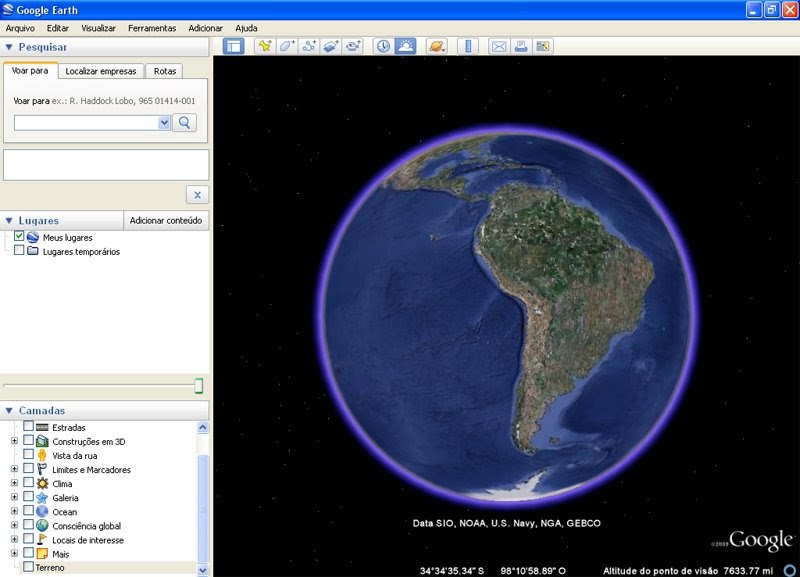Click the layers scrollbar up arrow

pos(203,427)
